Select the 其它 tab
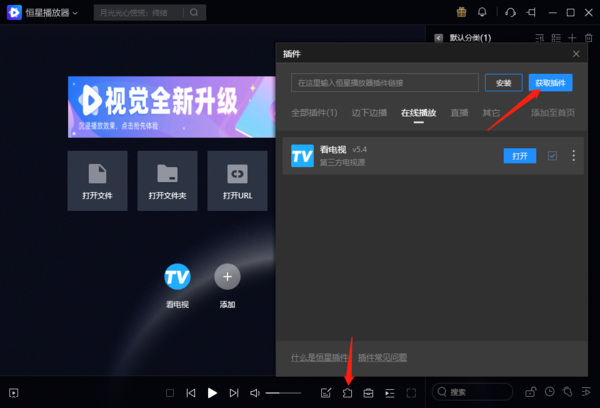Image resolution: width=600 pixels, height=408 pixels. point(491,113)
